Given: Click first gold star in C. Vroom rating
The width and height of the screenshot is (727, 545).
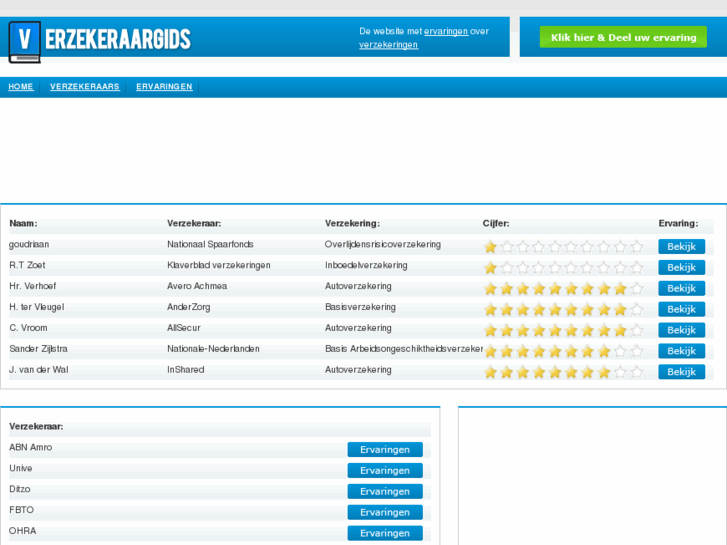Looking at the screenshot, I should point(490,330).
